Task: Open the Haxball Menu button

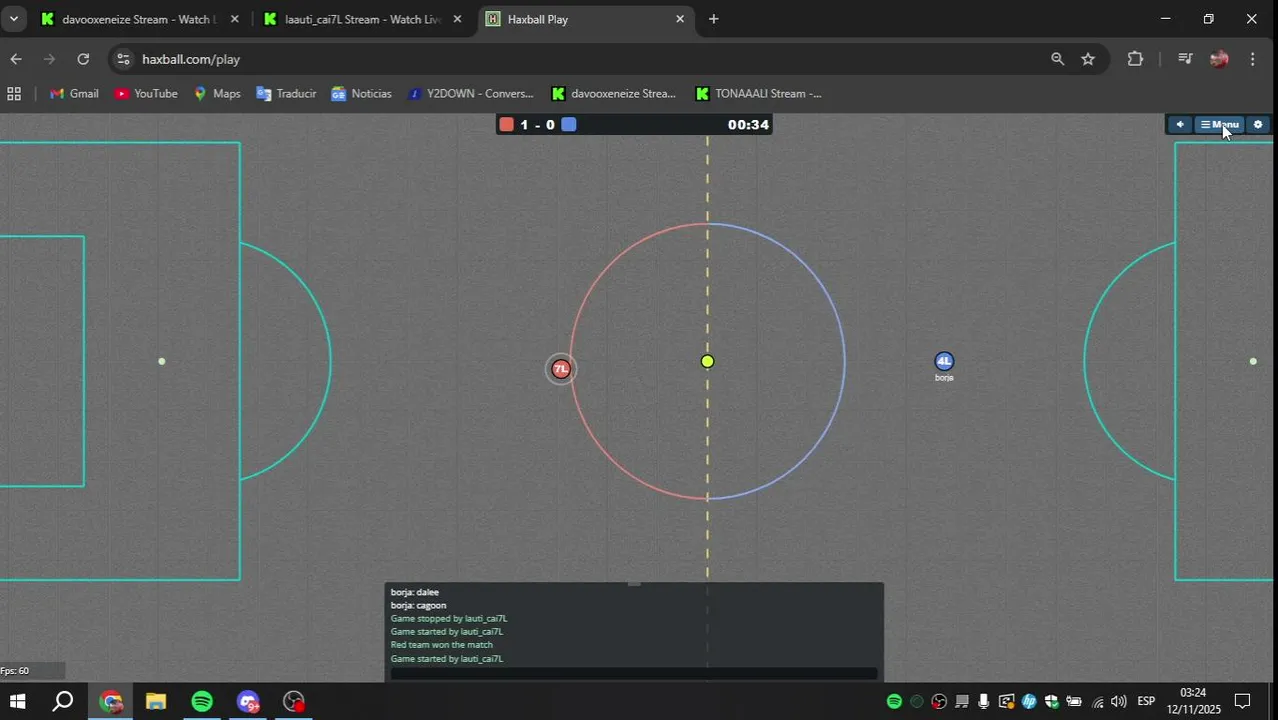Action: tap(1220, 125)
